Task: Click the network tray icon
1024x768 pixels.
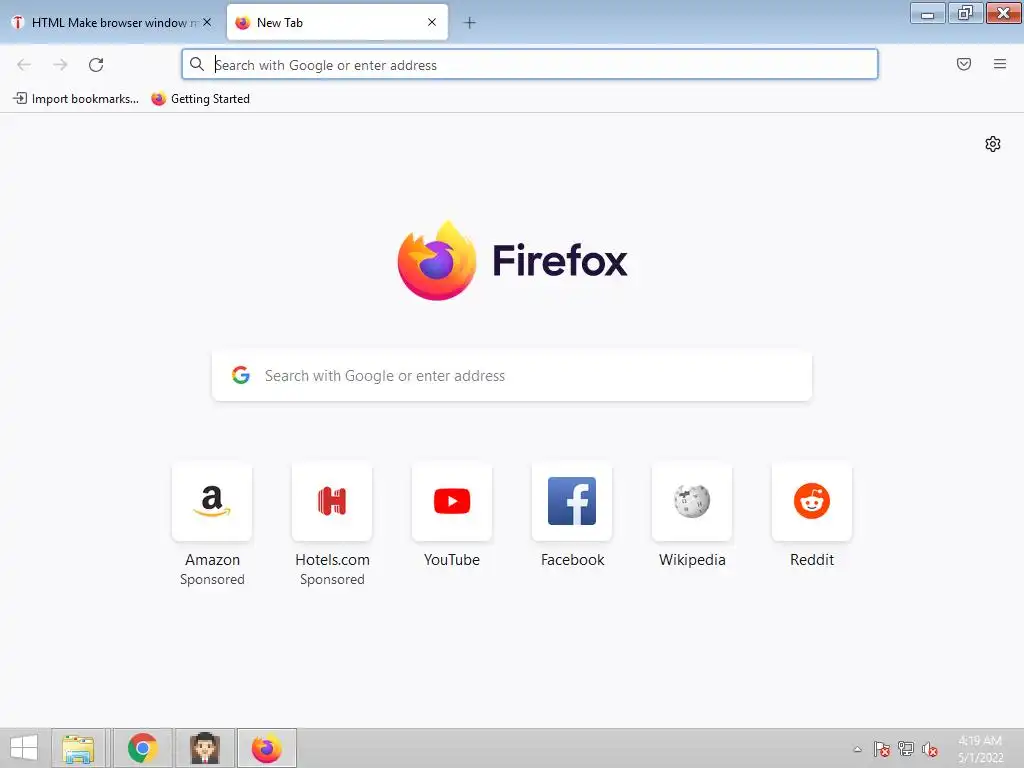Action: (906, 749)
